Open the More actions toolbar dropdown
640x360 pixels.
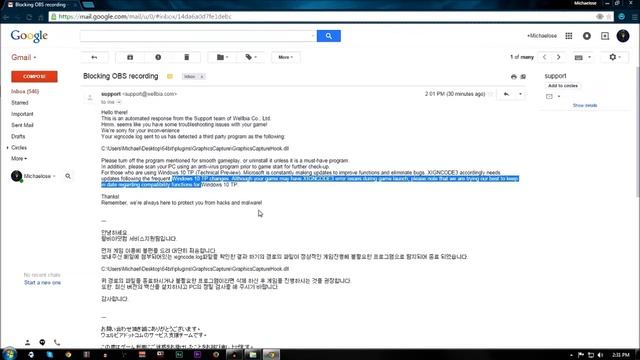(x=286, y=57)
